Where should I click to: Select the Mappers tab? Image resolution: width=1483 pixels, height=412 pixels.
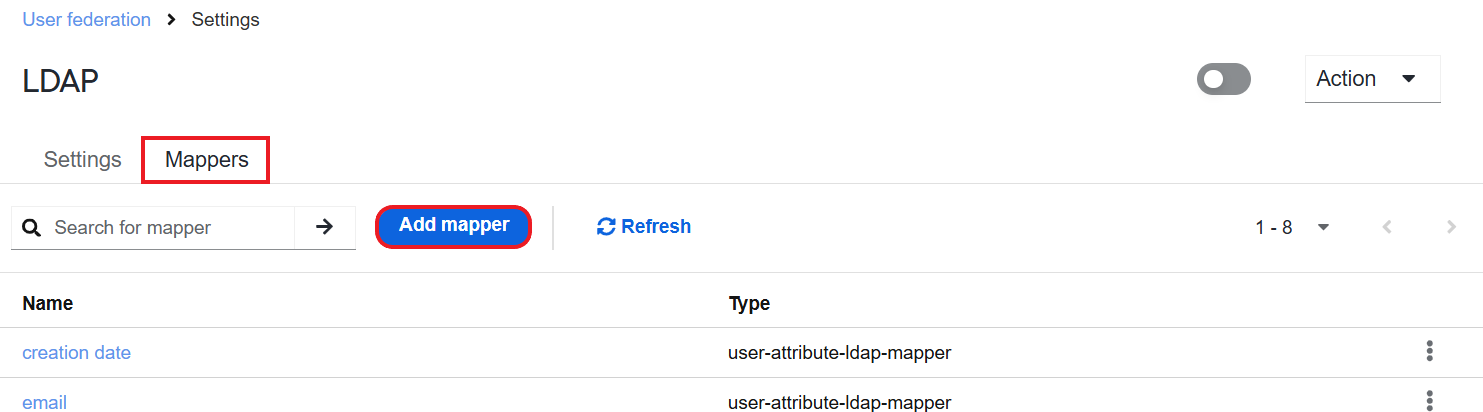pyautogui.click(x=207, y=160)
